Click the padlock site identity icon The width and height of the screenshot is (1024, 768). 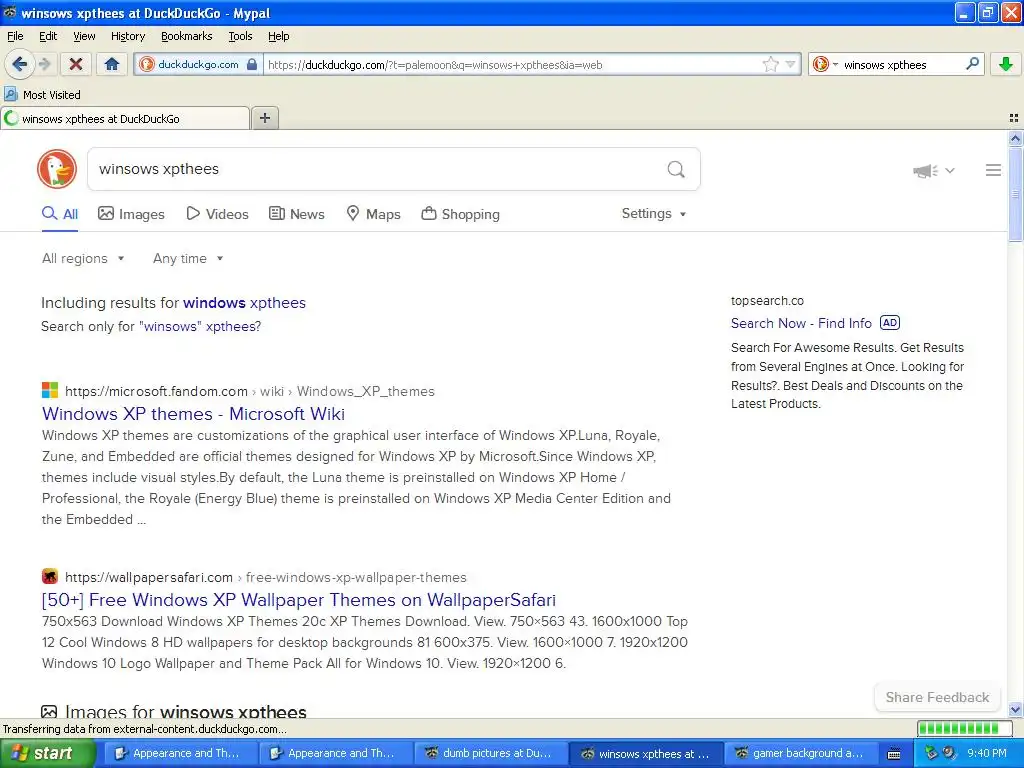click(x=252, y=64)
